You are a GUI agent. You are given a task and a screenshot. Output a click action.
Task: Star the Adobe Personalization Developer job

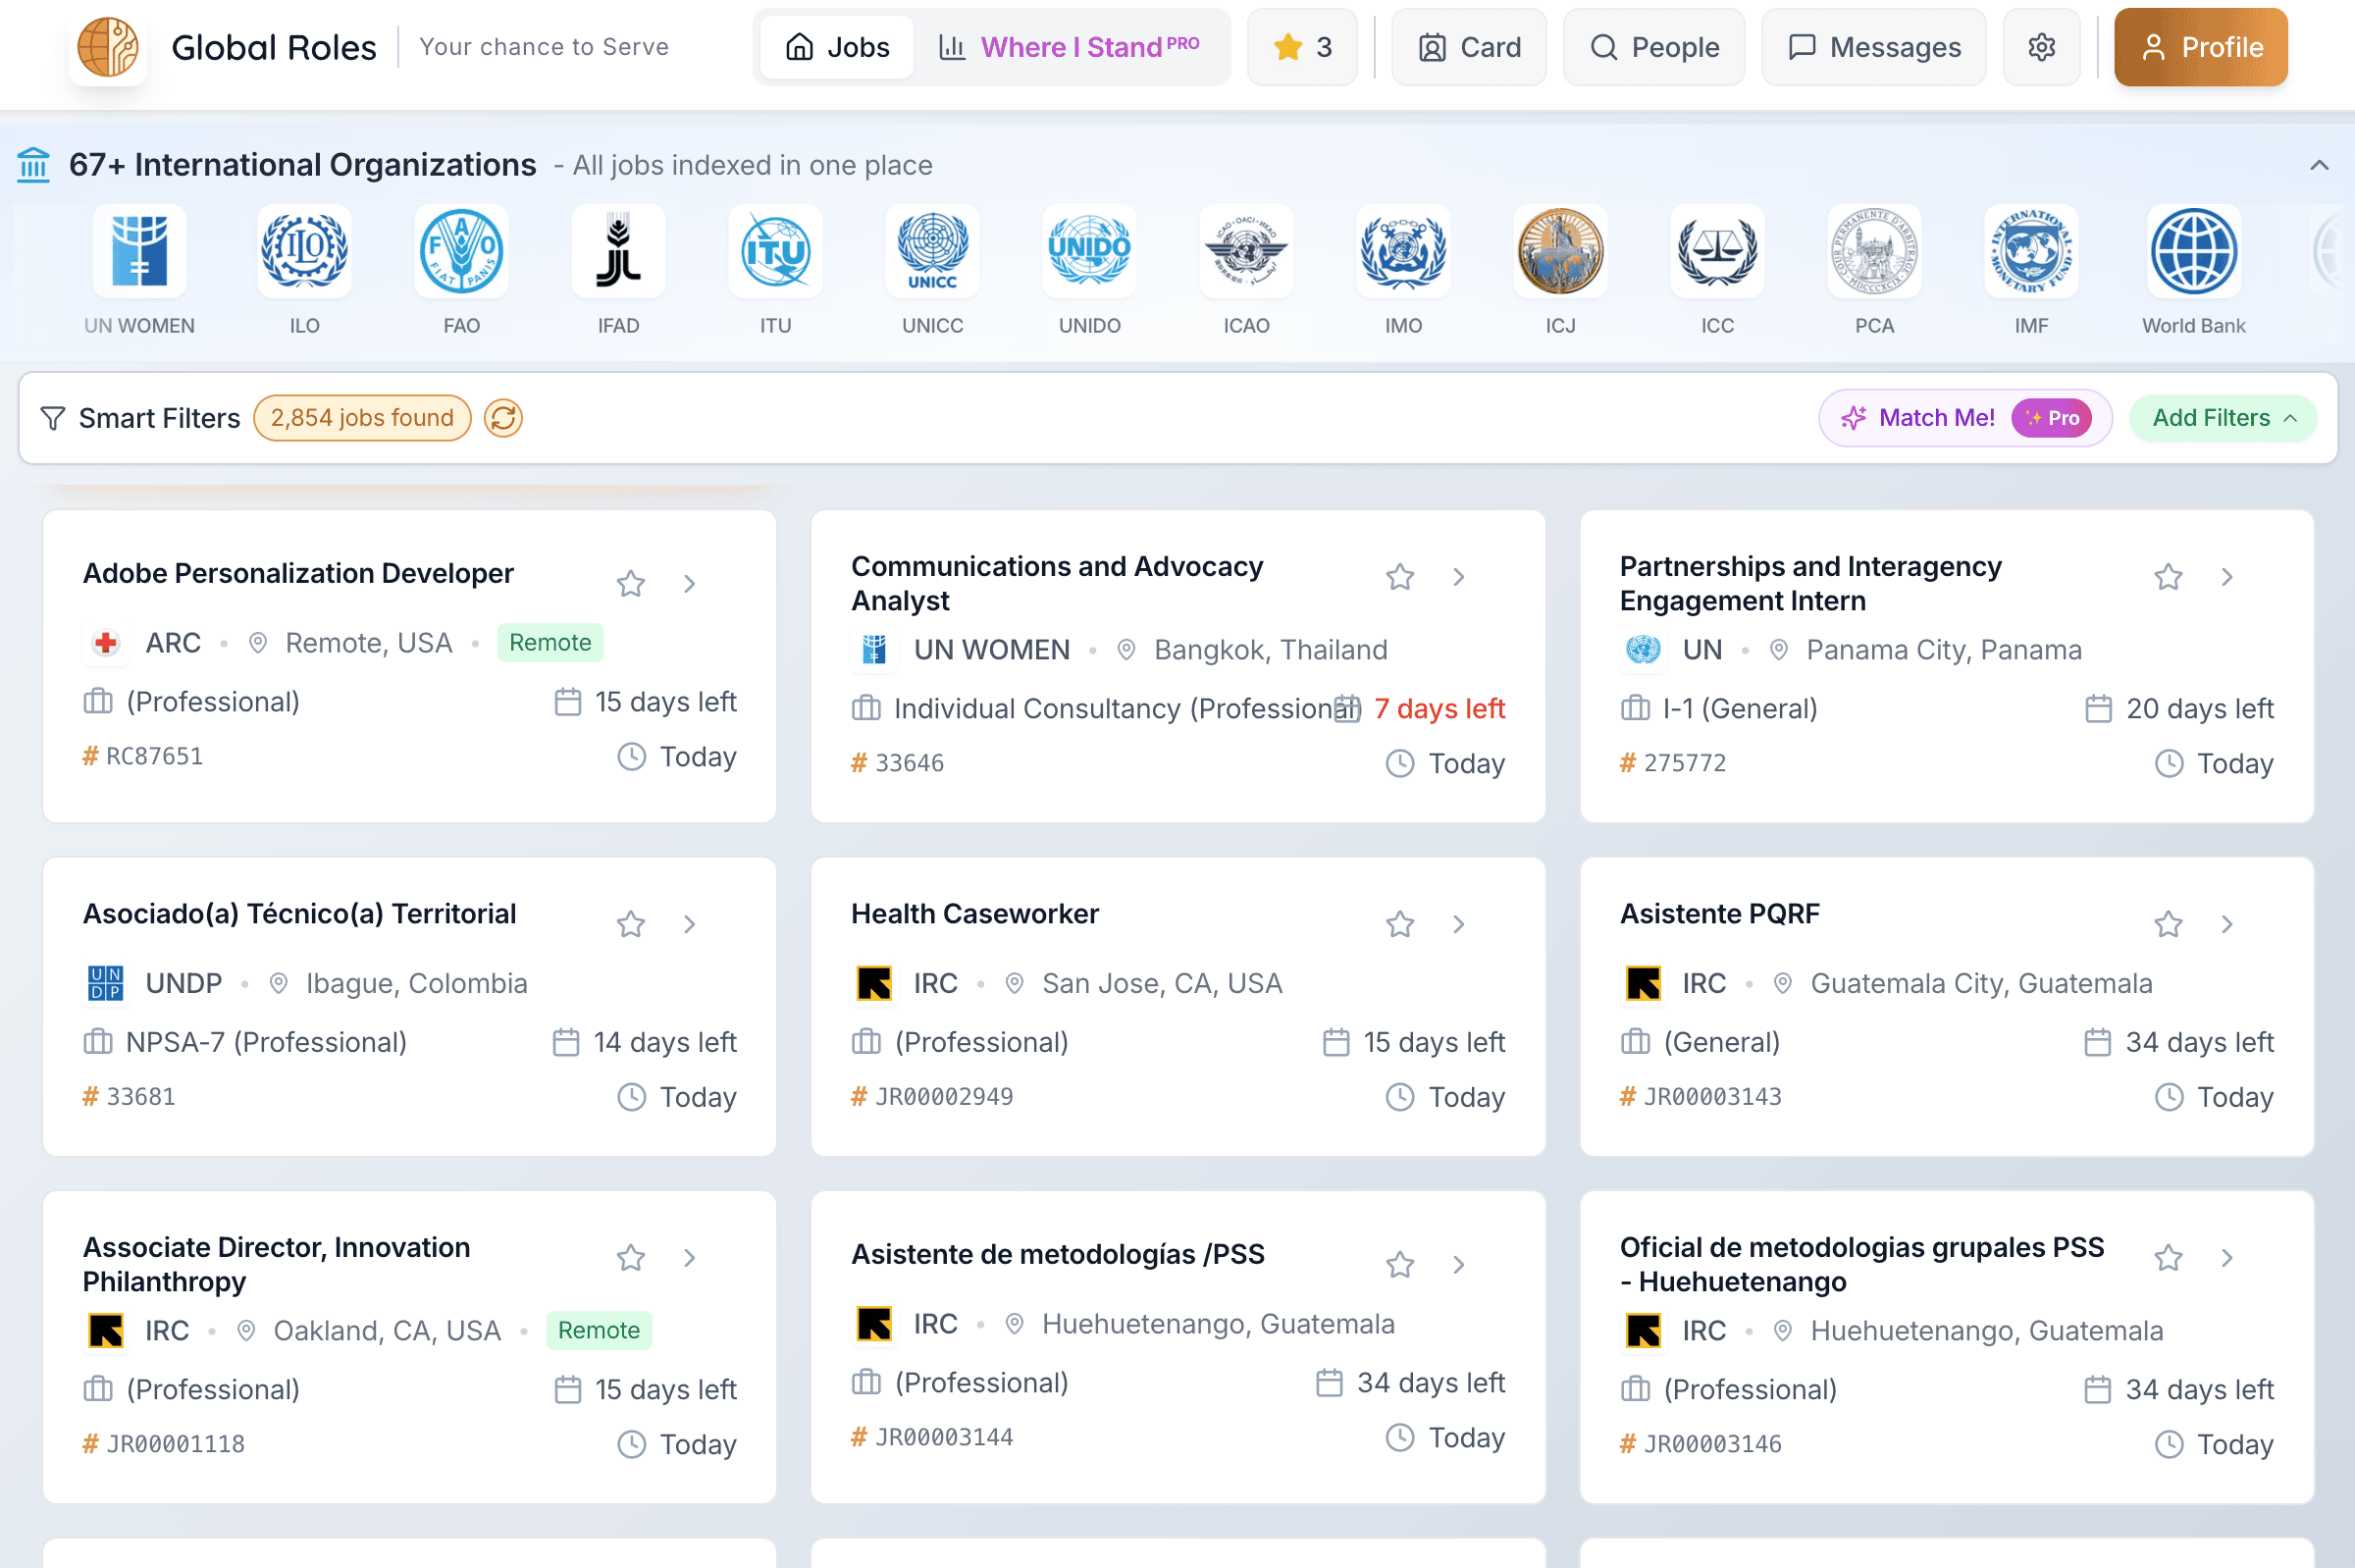pyautogui.click(x=630, y=583)
